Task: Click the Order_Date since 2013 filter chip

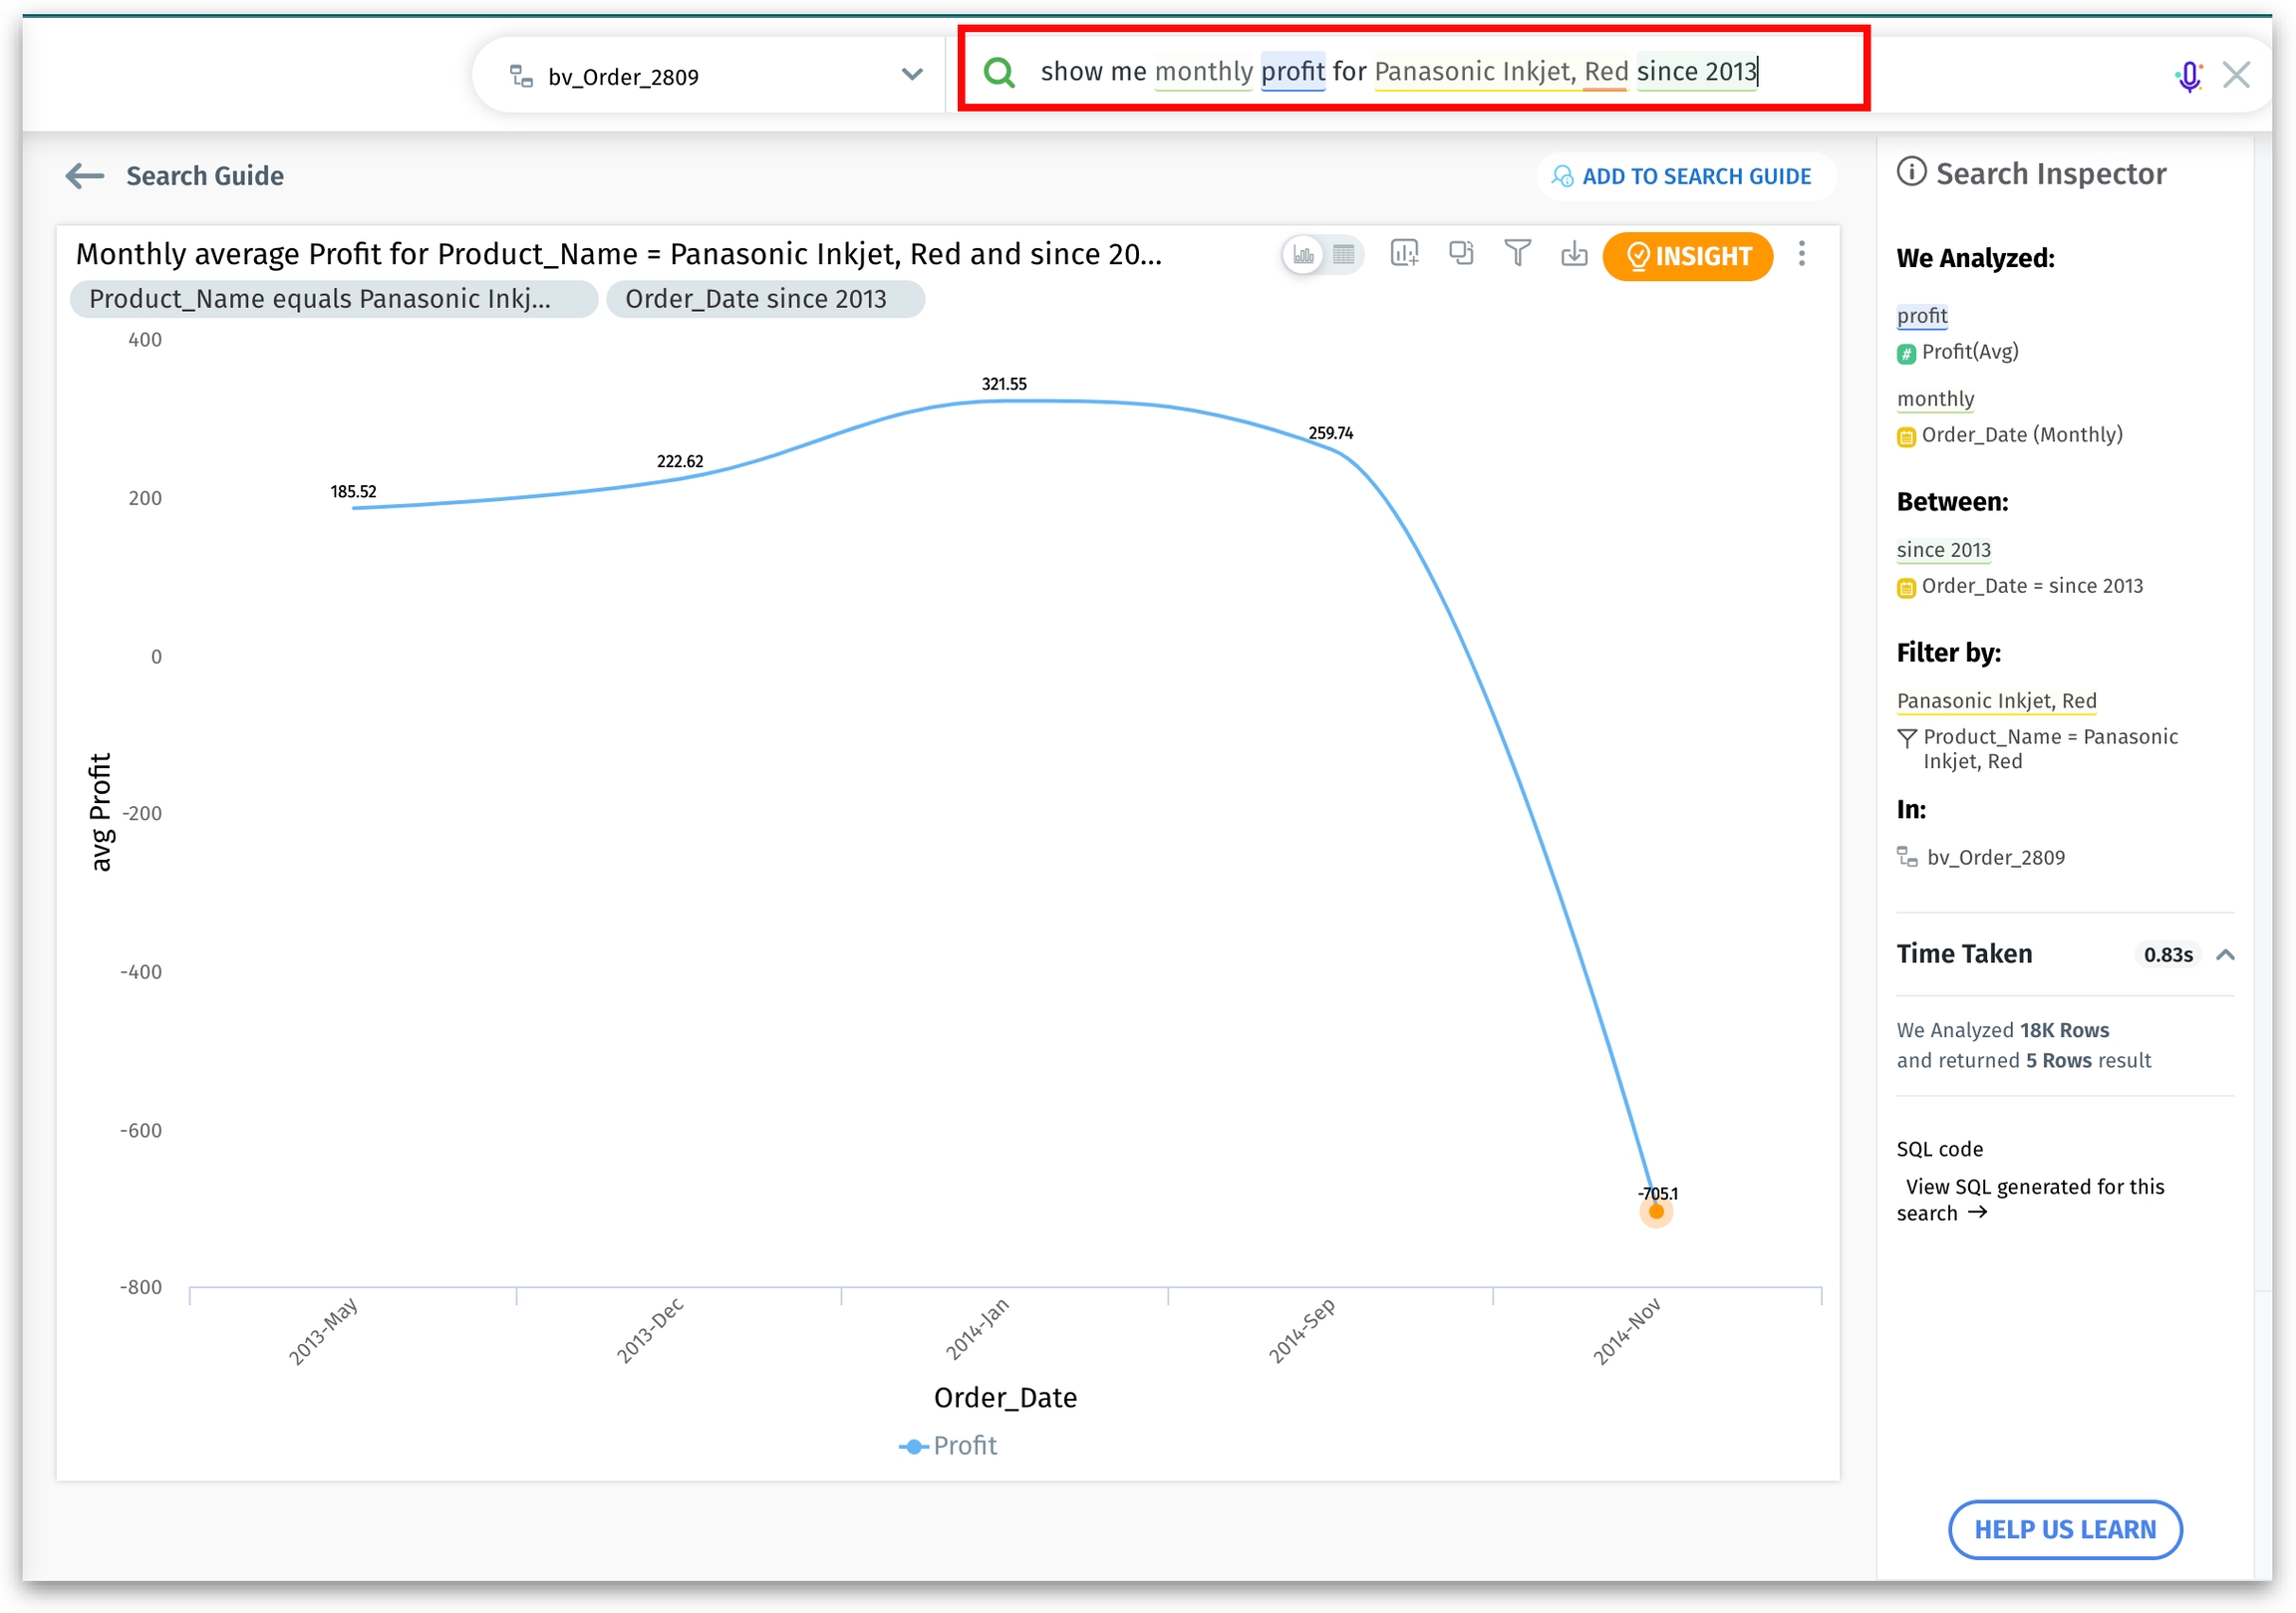Action: coord(764,299)
